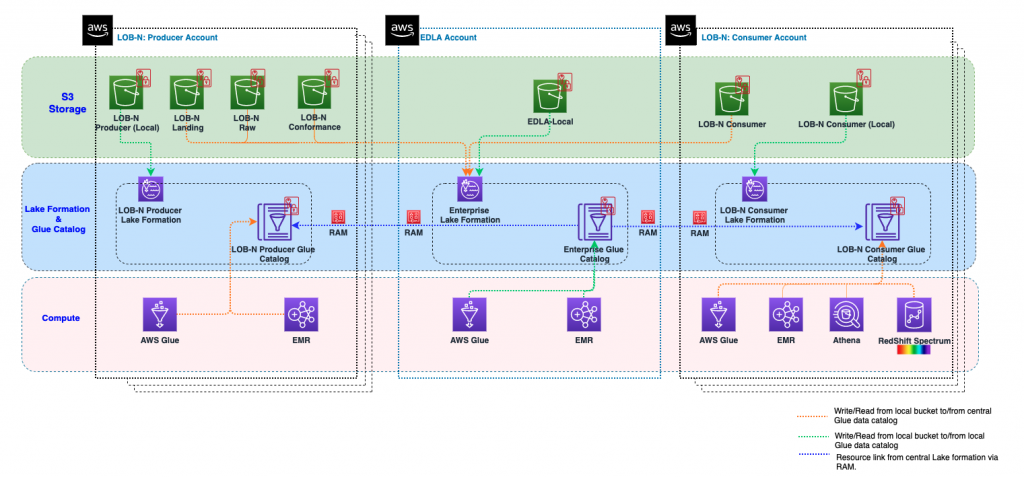Click the LOB-N Landing S3 bucket icon
1024x477 pixels.
point(187,92)
